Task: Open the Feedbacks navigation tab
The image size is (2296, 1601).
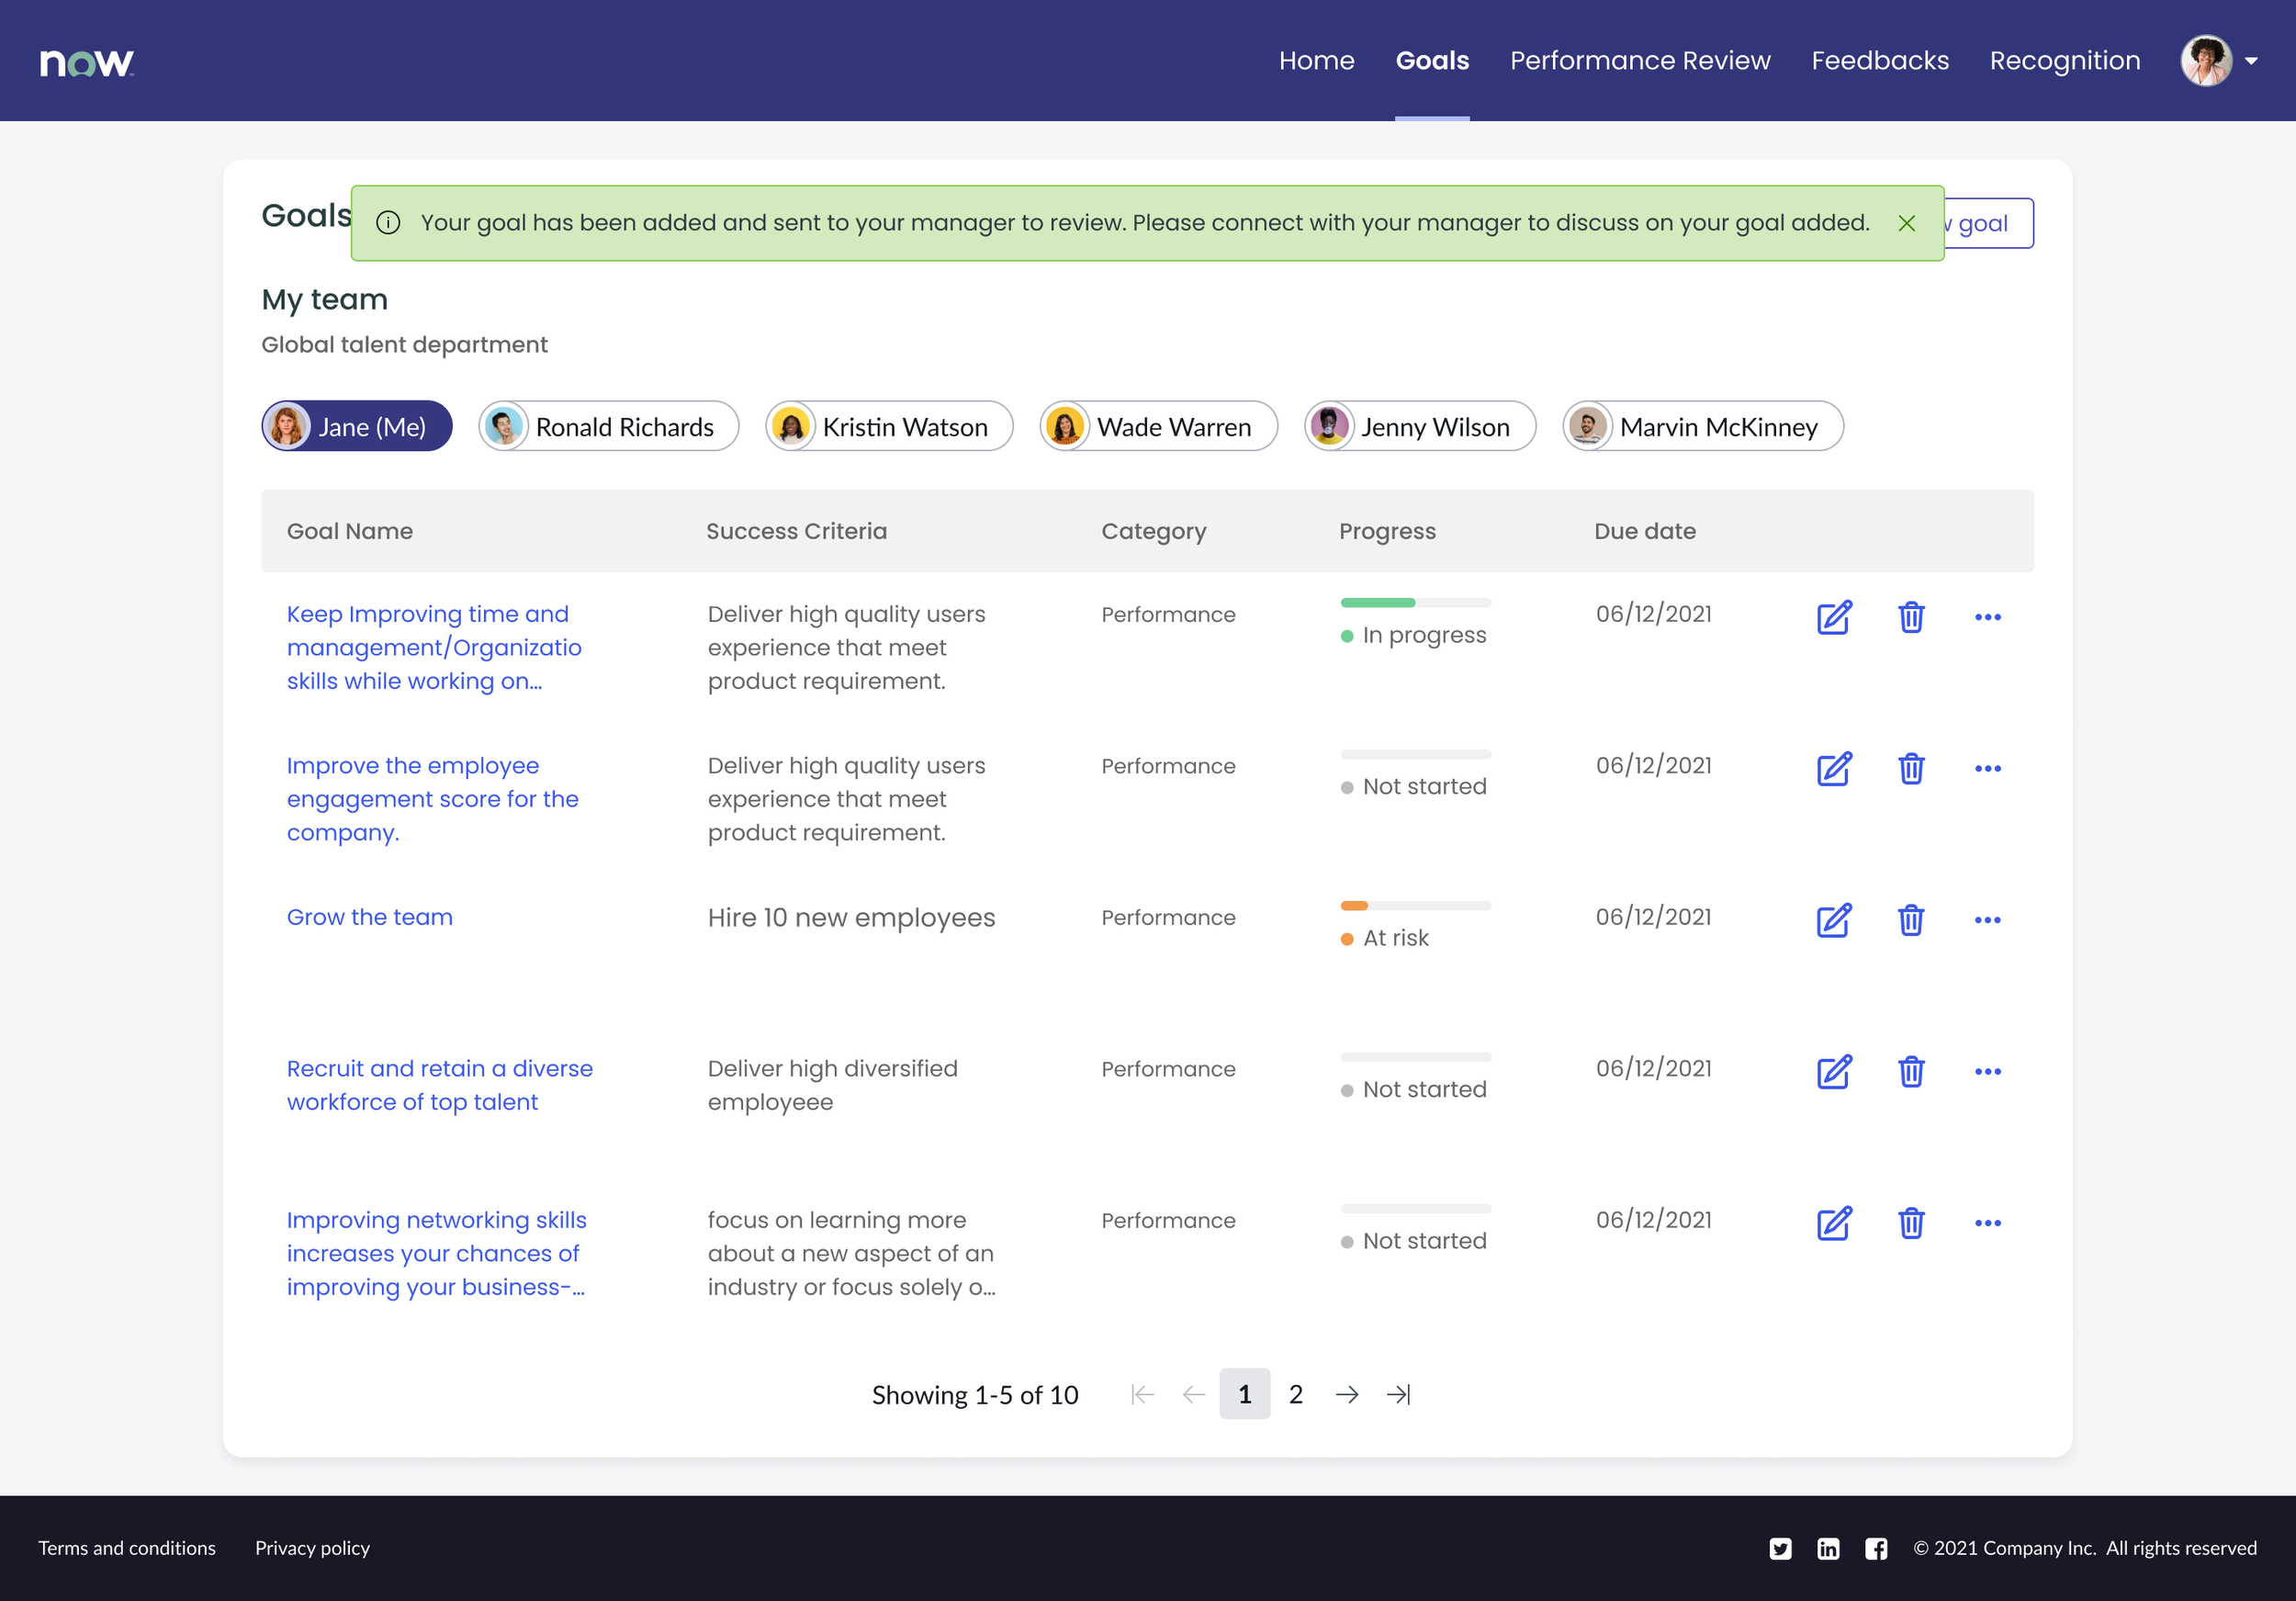Action: click(x=1879, y=61)
